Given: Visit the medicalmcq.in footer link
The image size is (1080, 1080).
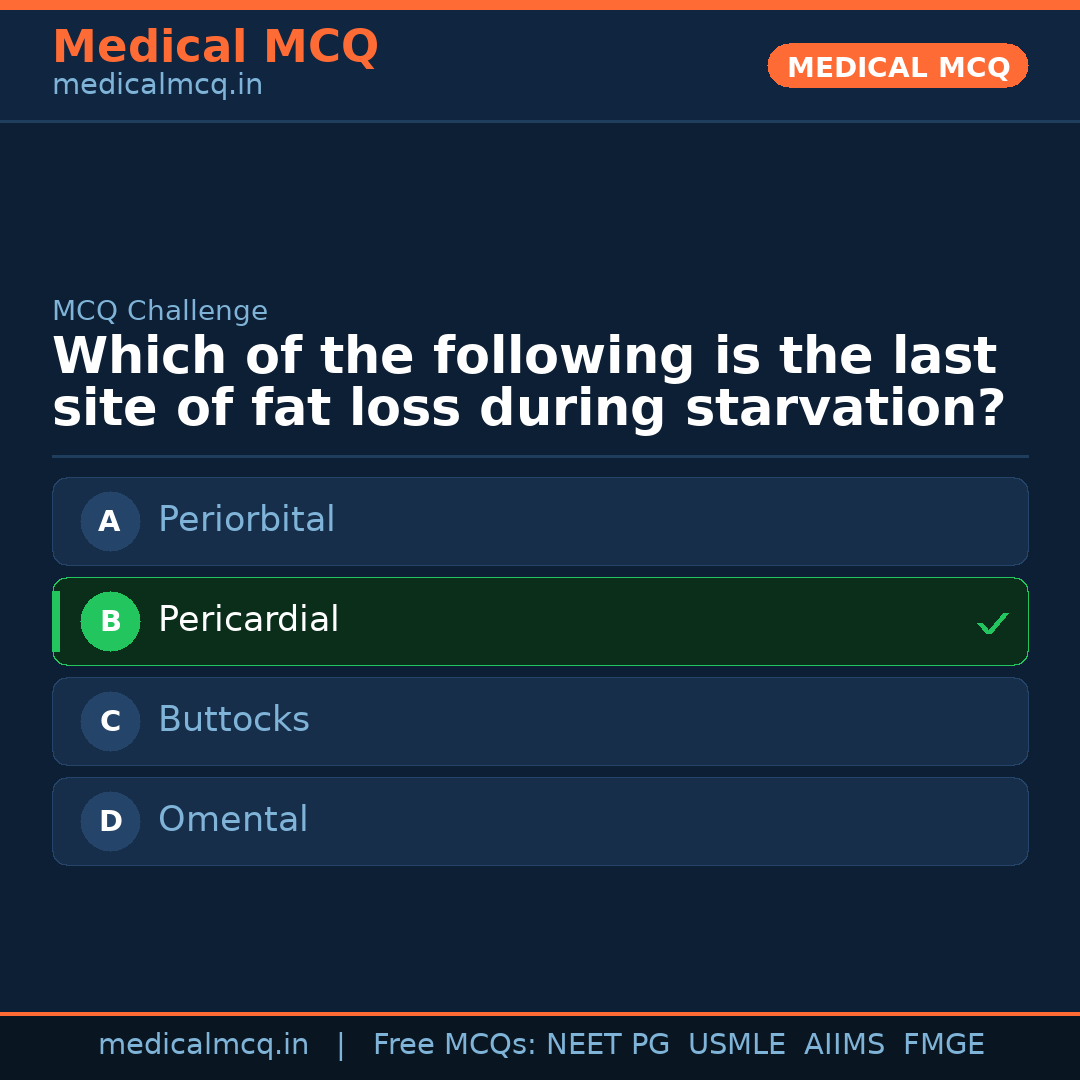Looking at the screenshot, I should (203, 1044).
